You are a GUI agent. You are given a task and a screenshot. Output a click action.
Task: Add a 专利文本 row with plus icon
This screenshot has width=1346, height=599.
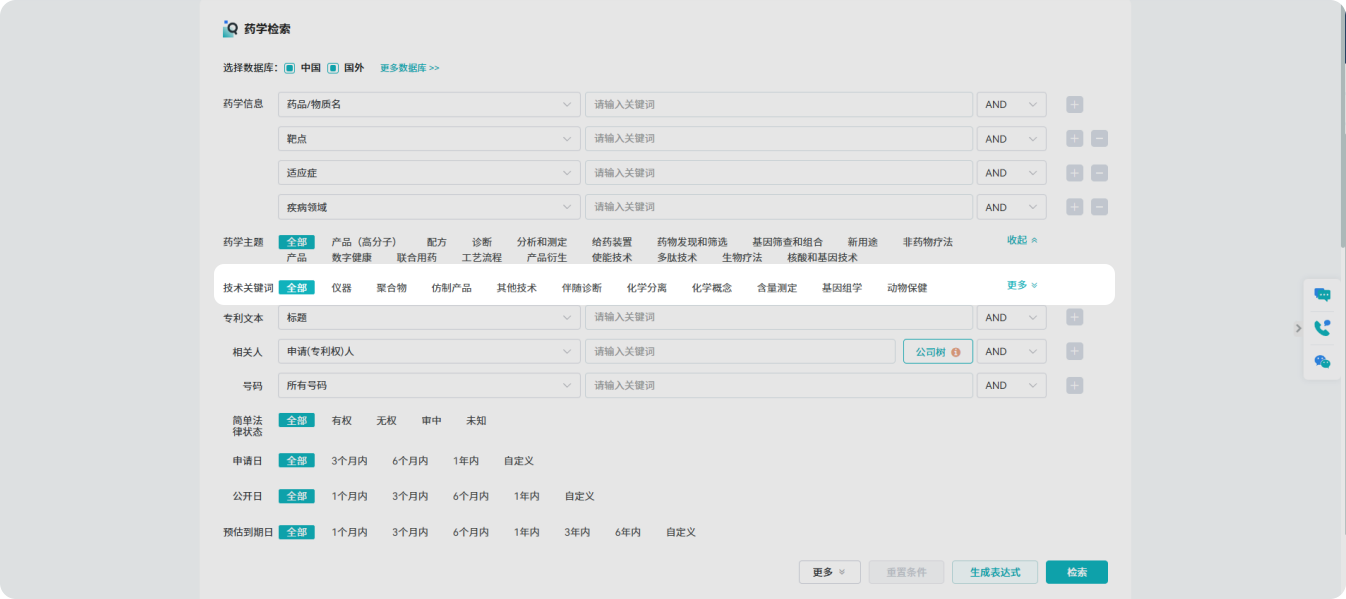click(x=1075, y=317)
